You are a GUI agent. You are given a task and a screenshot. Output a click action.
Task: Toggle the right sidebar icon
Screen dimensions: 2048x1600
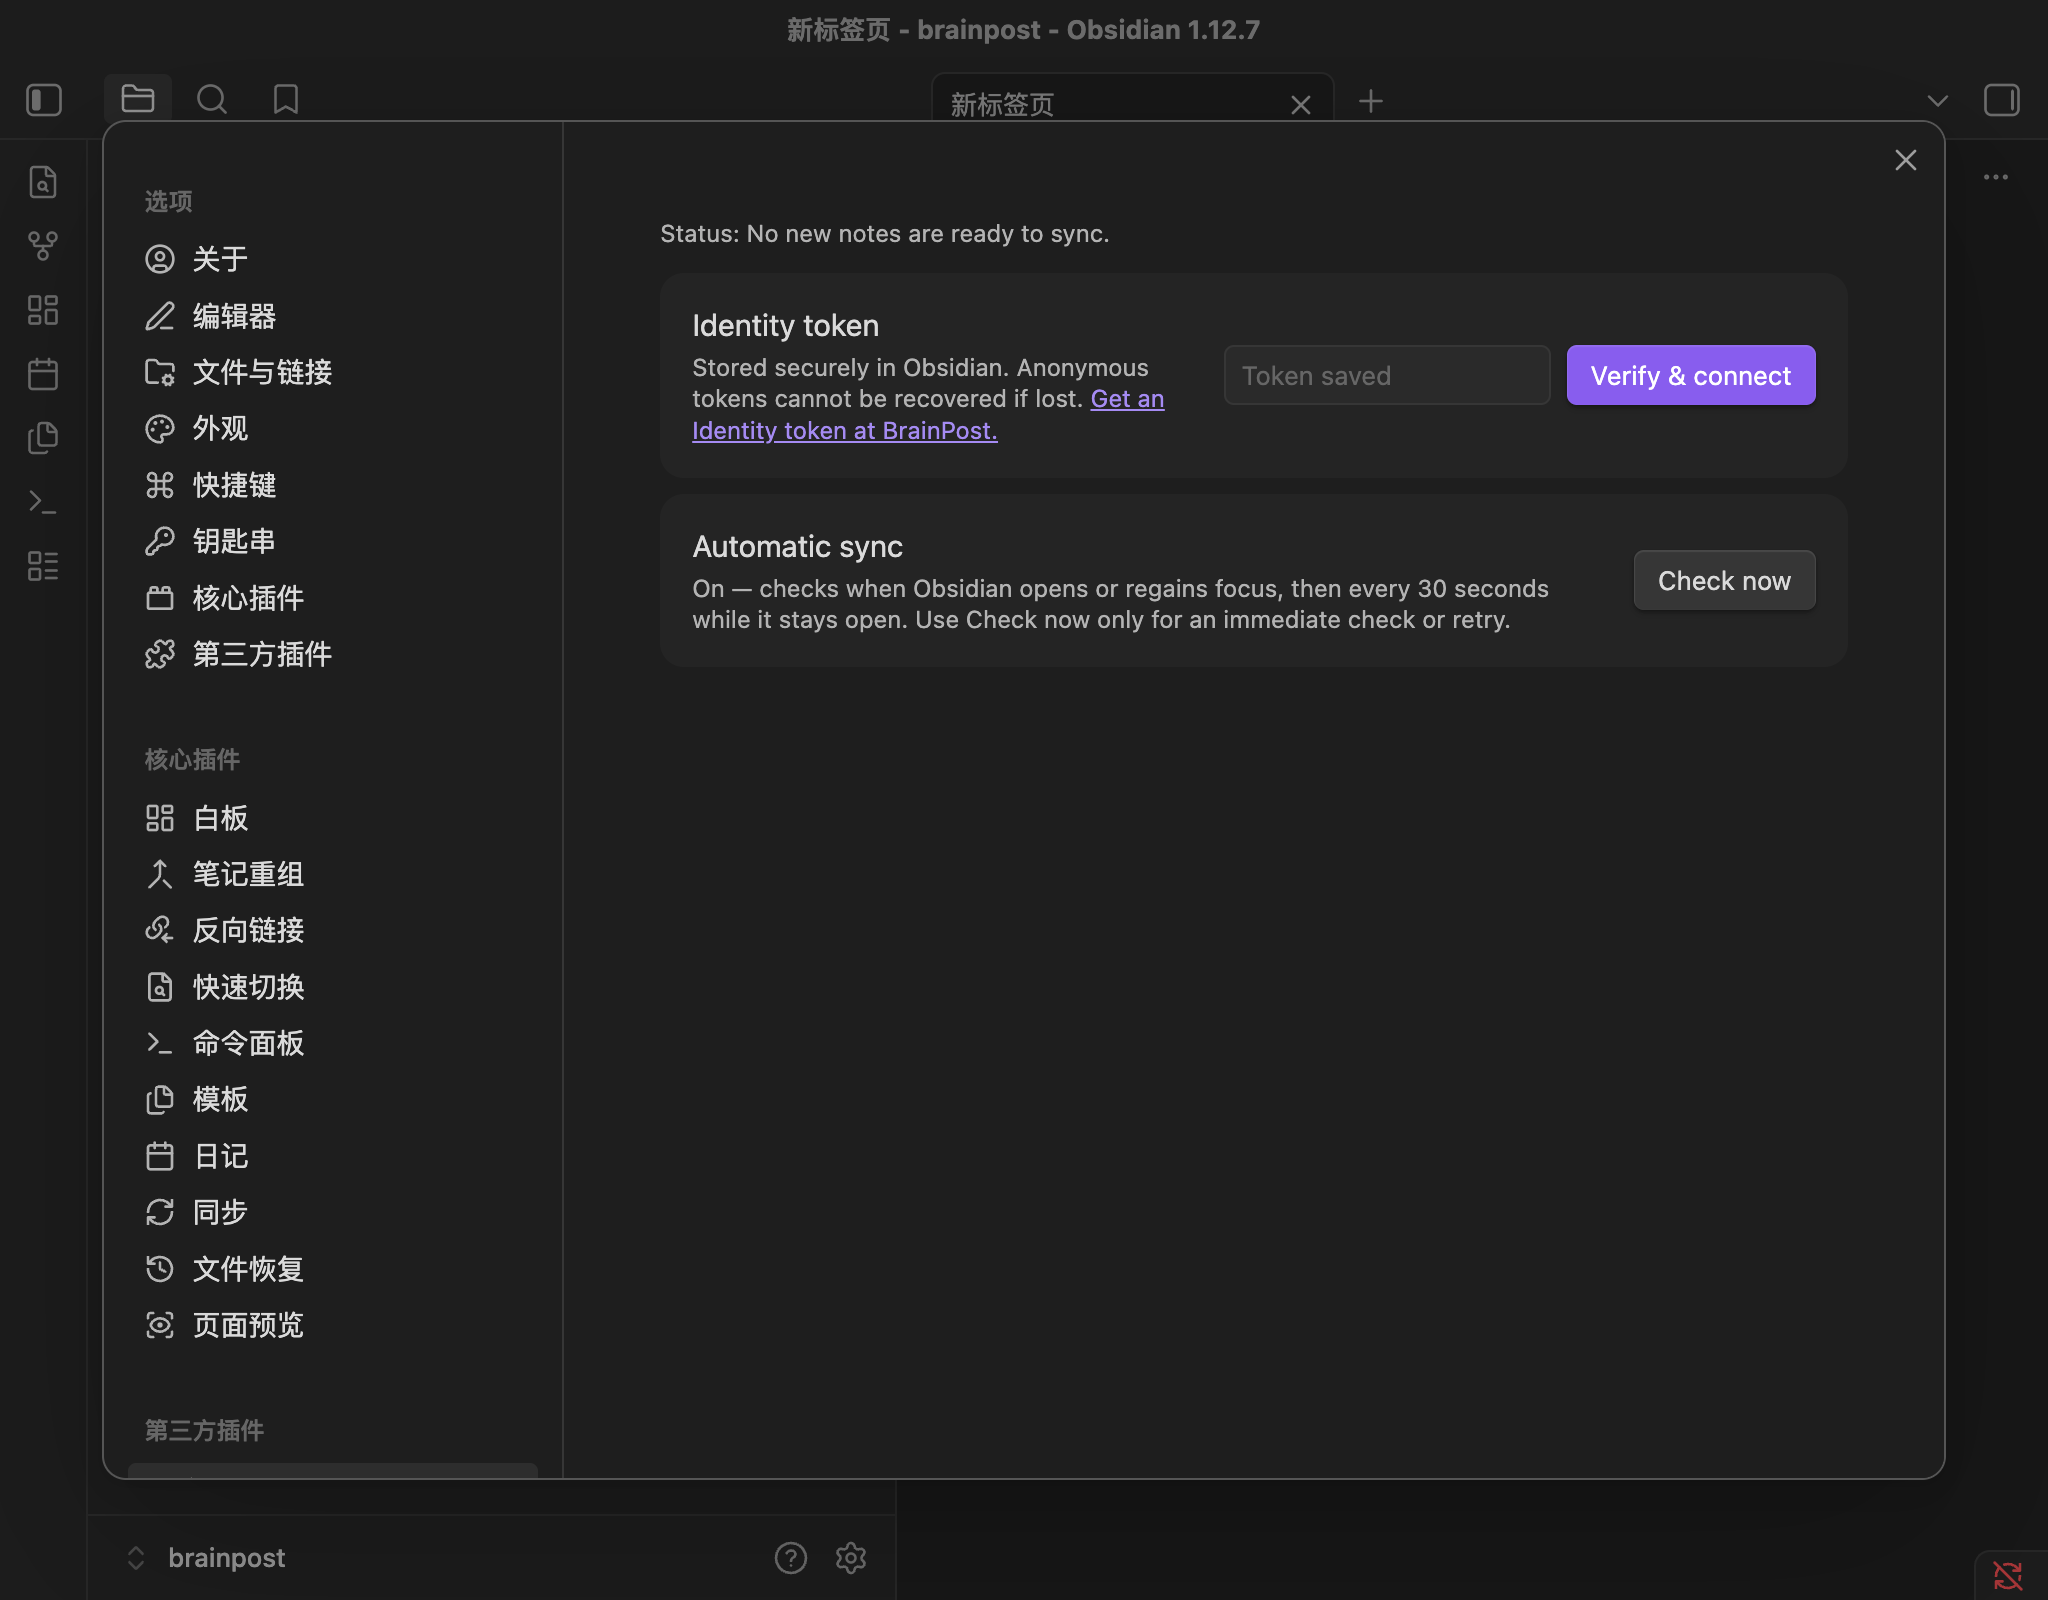click(x=2002, y=100)
